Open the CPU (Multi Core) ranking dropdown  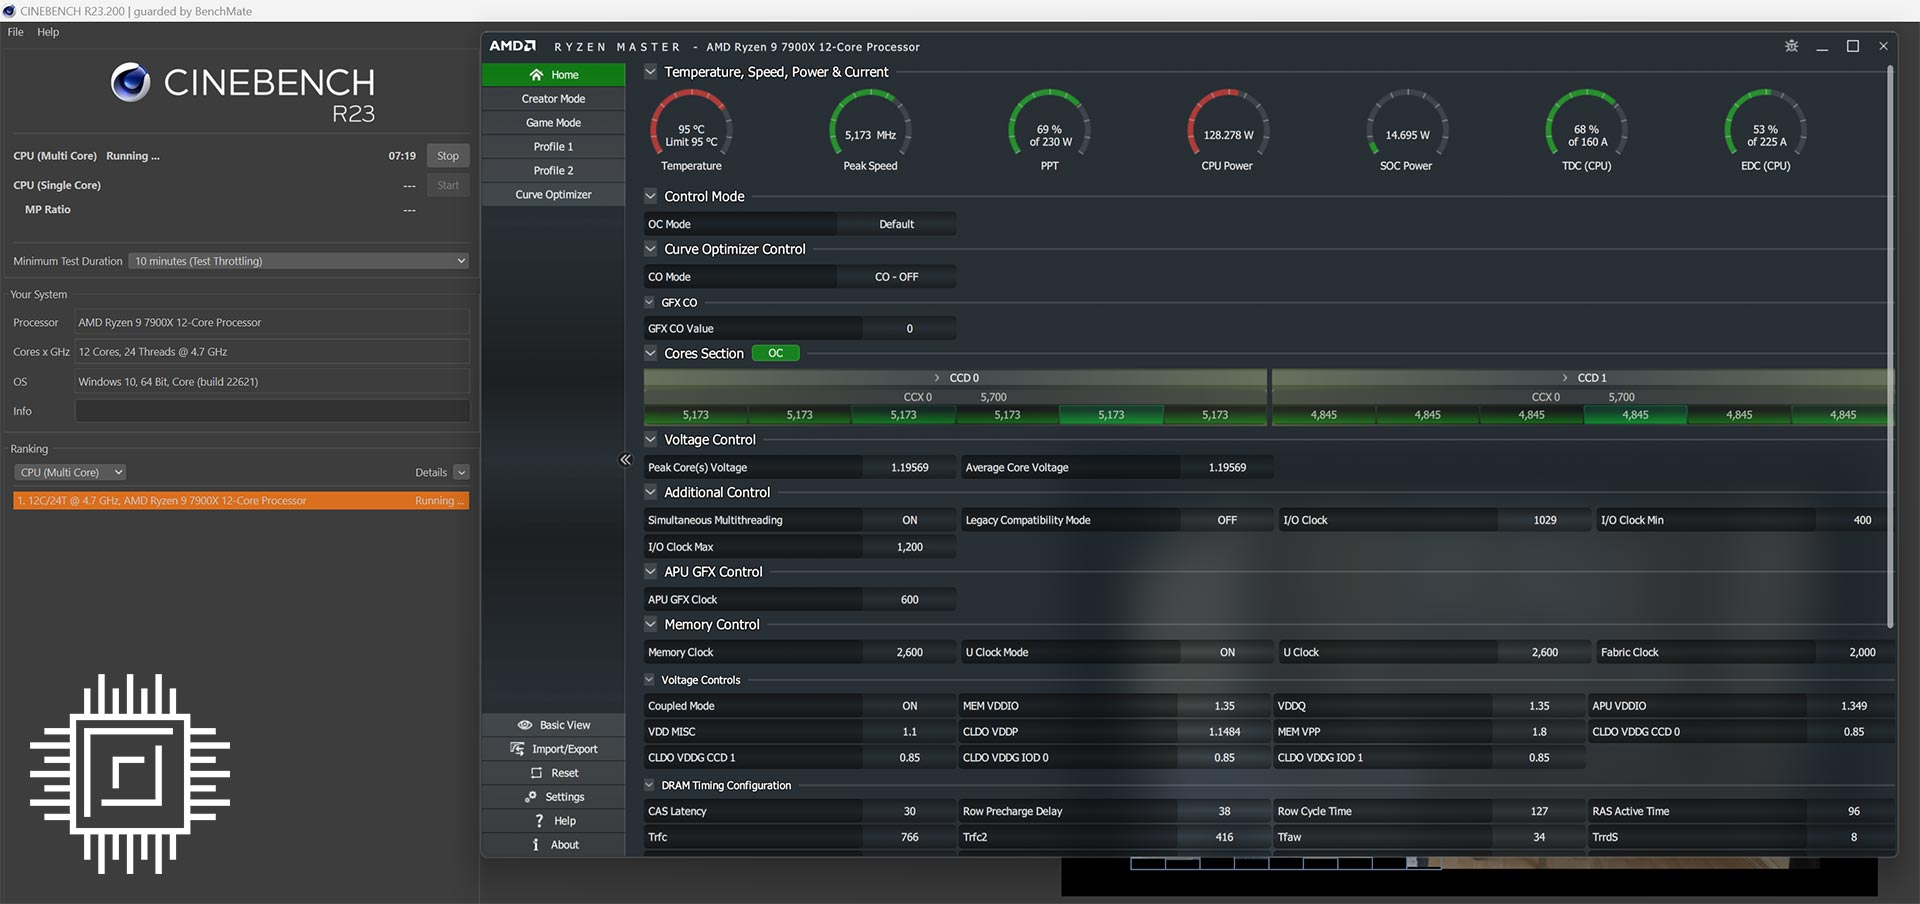(x=70, y=472)
